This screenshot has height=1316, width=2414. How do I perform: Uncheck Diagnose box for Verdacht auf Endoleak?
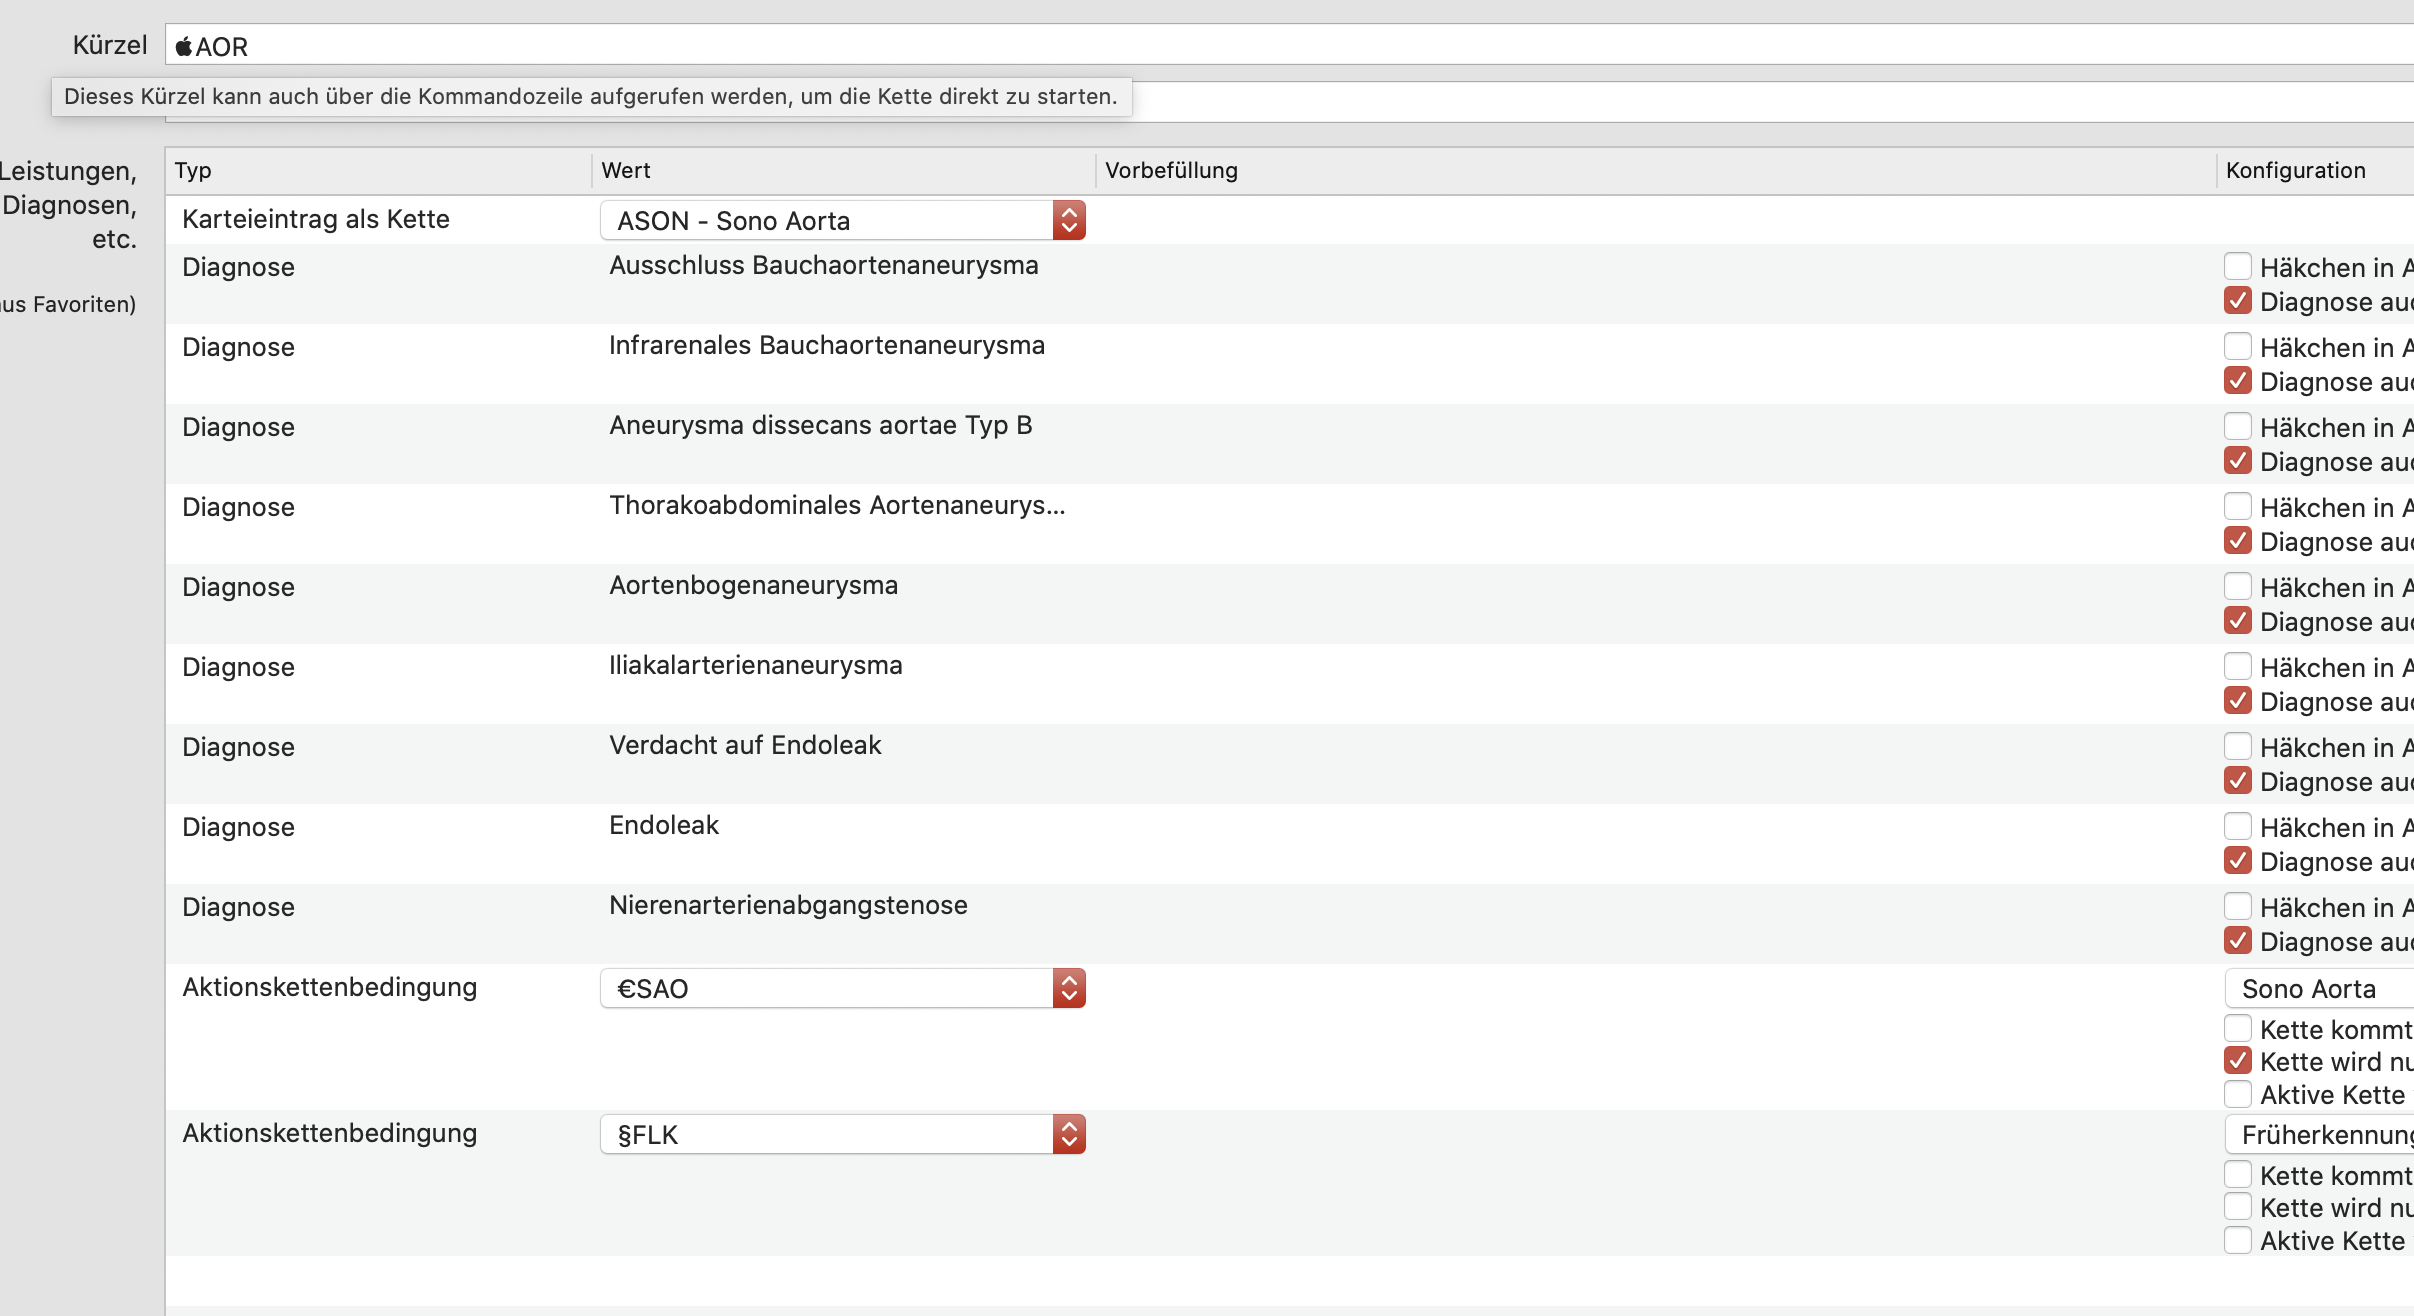pos(2238,781)
